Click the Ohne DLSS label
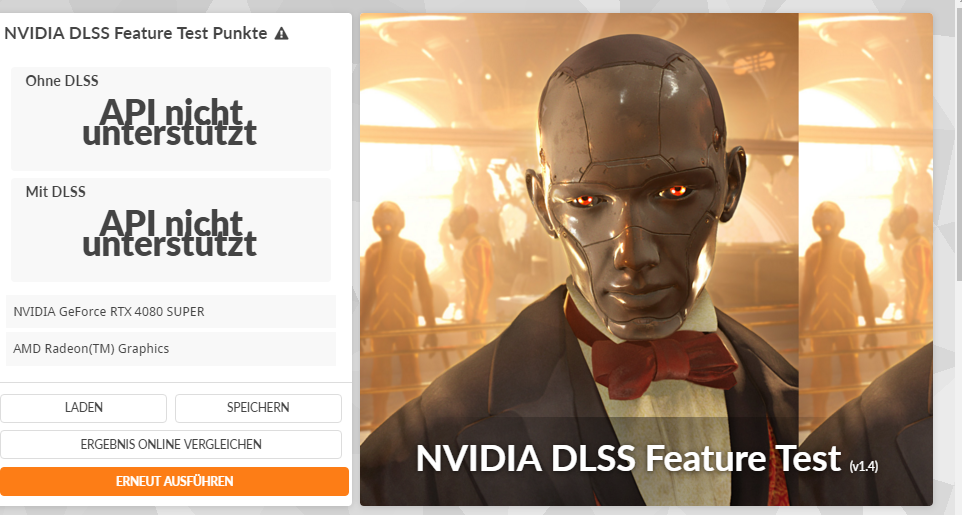 [x=62, y=81]
